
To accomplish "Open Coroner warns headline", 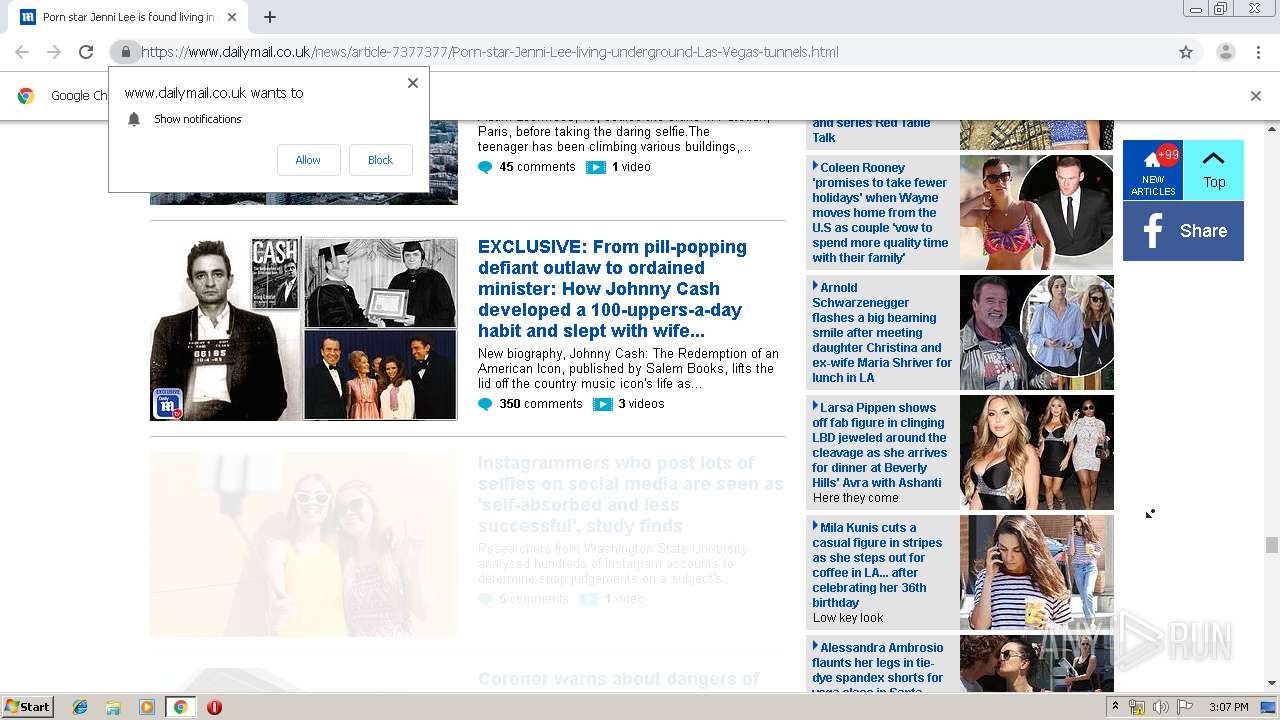I will point(618,679).
